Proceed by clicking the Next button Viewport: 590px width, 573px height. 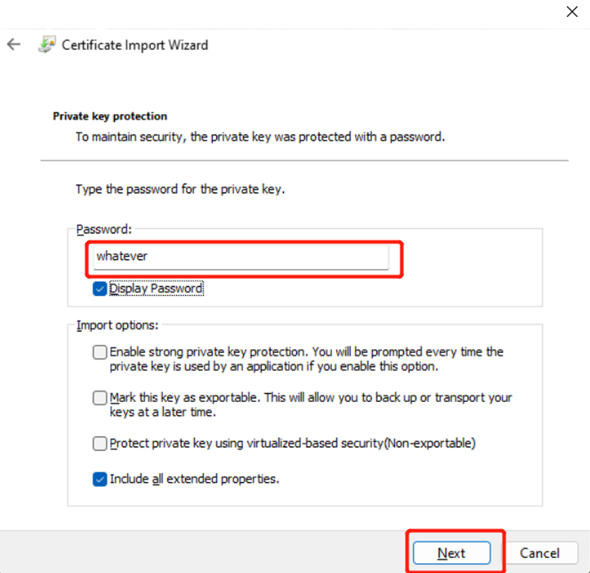[x=452, y=553]
